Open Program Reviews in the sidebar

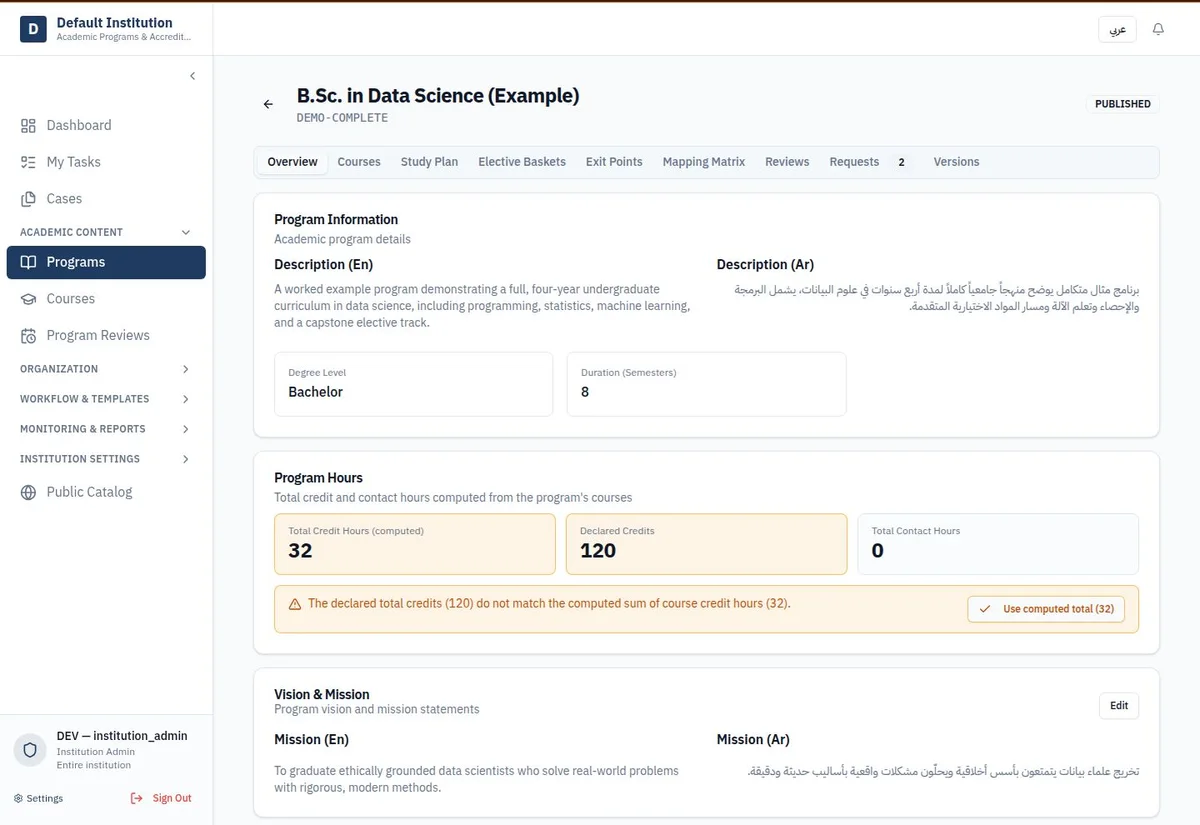[x=106, y=336]
